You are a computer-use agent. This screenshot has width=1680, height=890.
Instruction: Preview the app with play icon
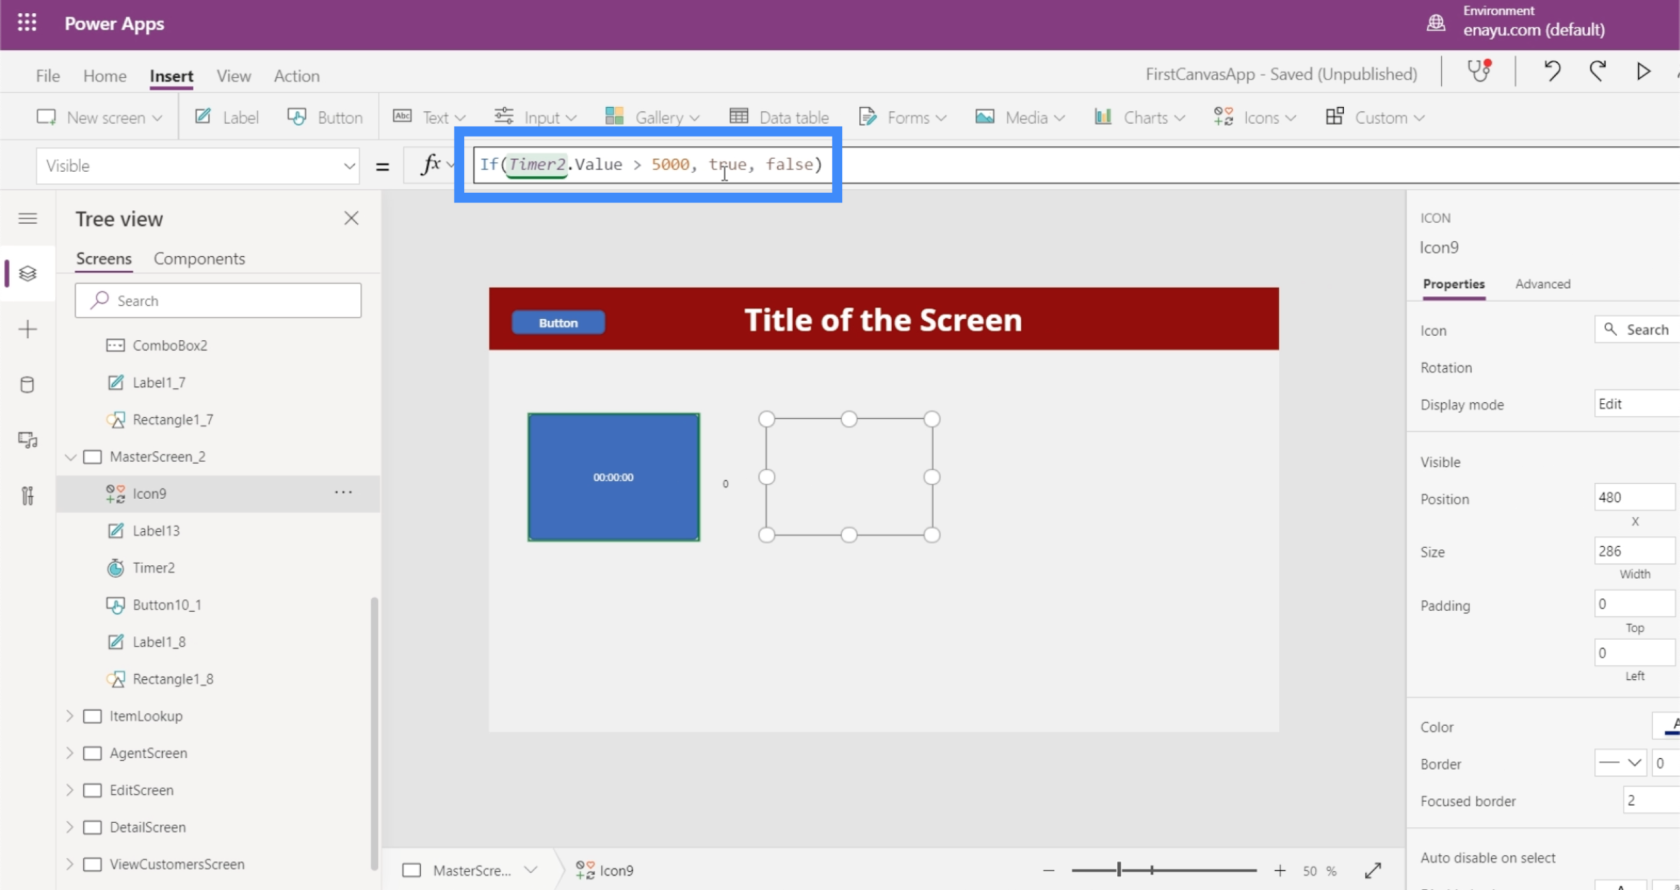click(x=1643, y=71)
